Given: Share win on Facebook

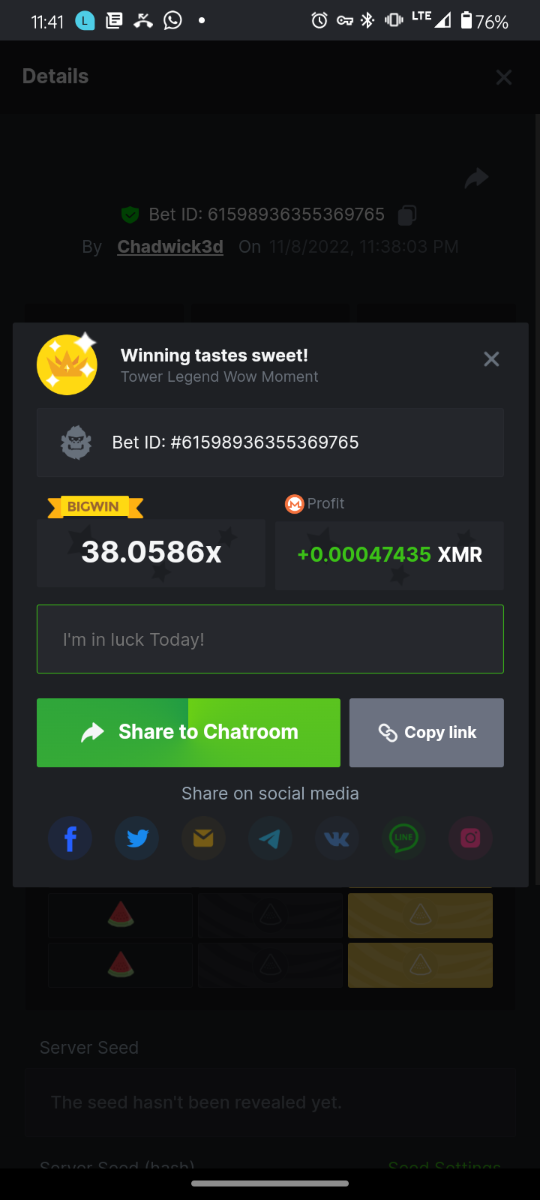Looking at the screenshot, I should click(x=70, y=838).
